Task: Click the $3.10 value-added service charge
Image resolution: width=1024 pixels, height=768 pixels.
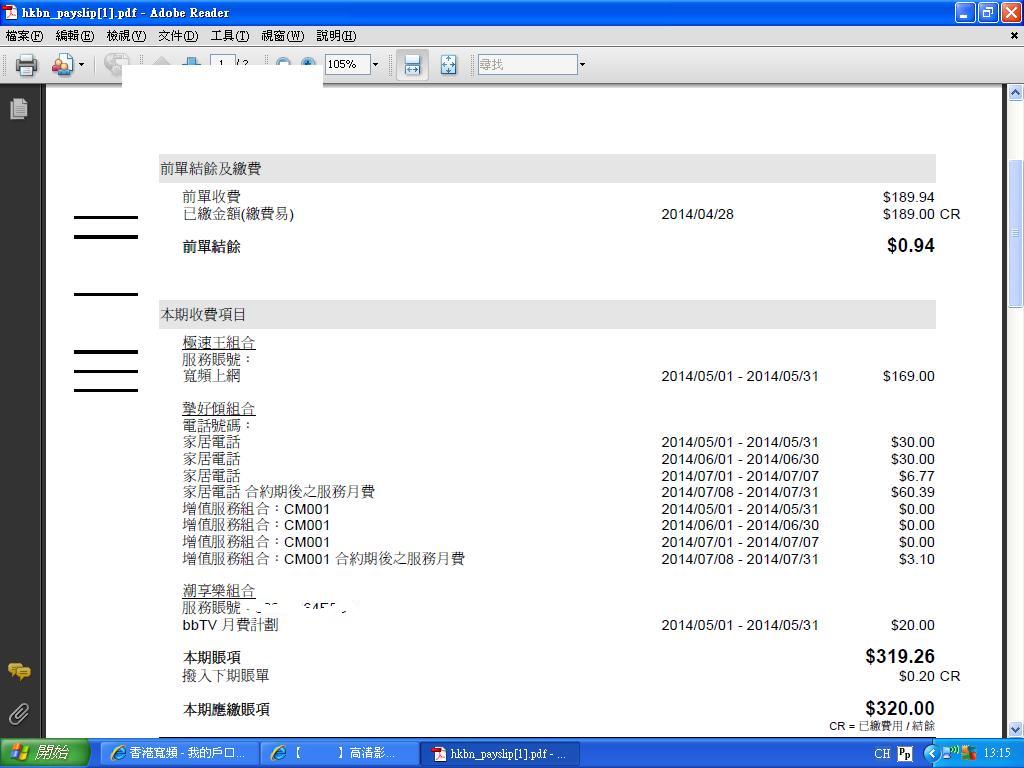Action: coord(916,559)
